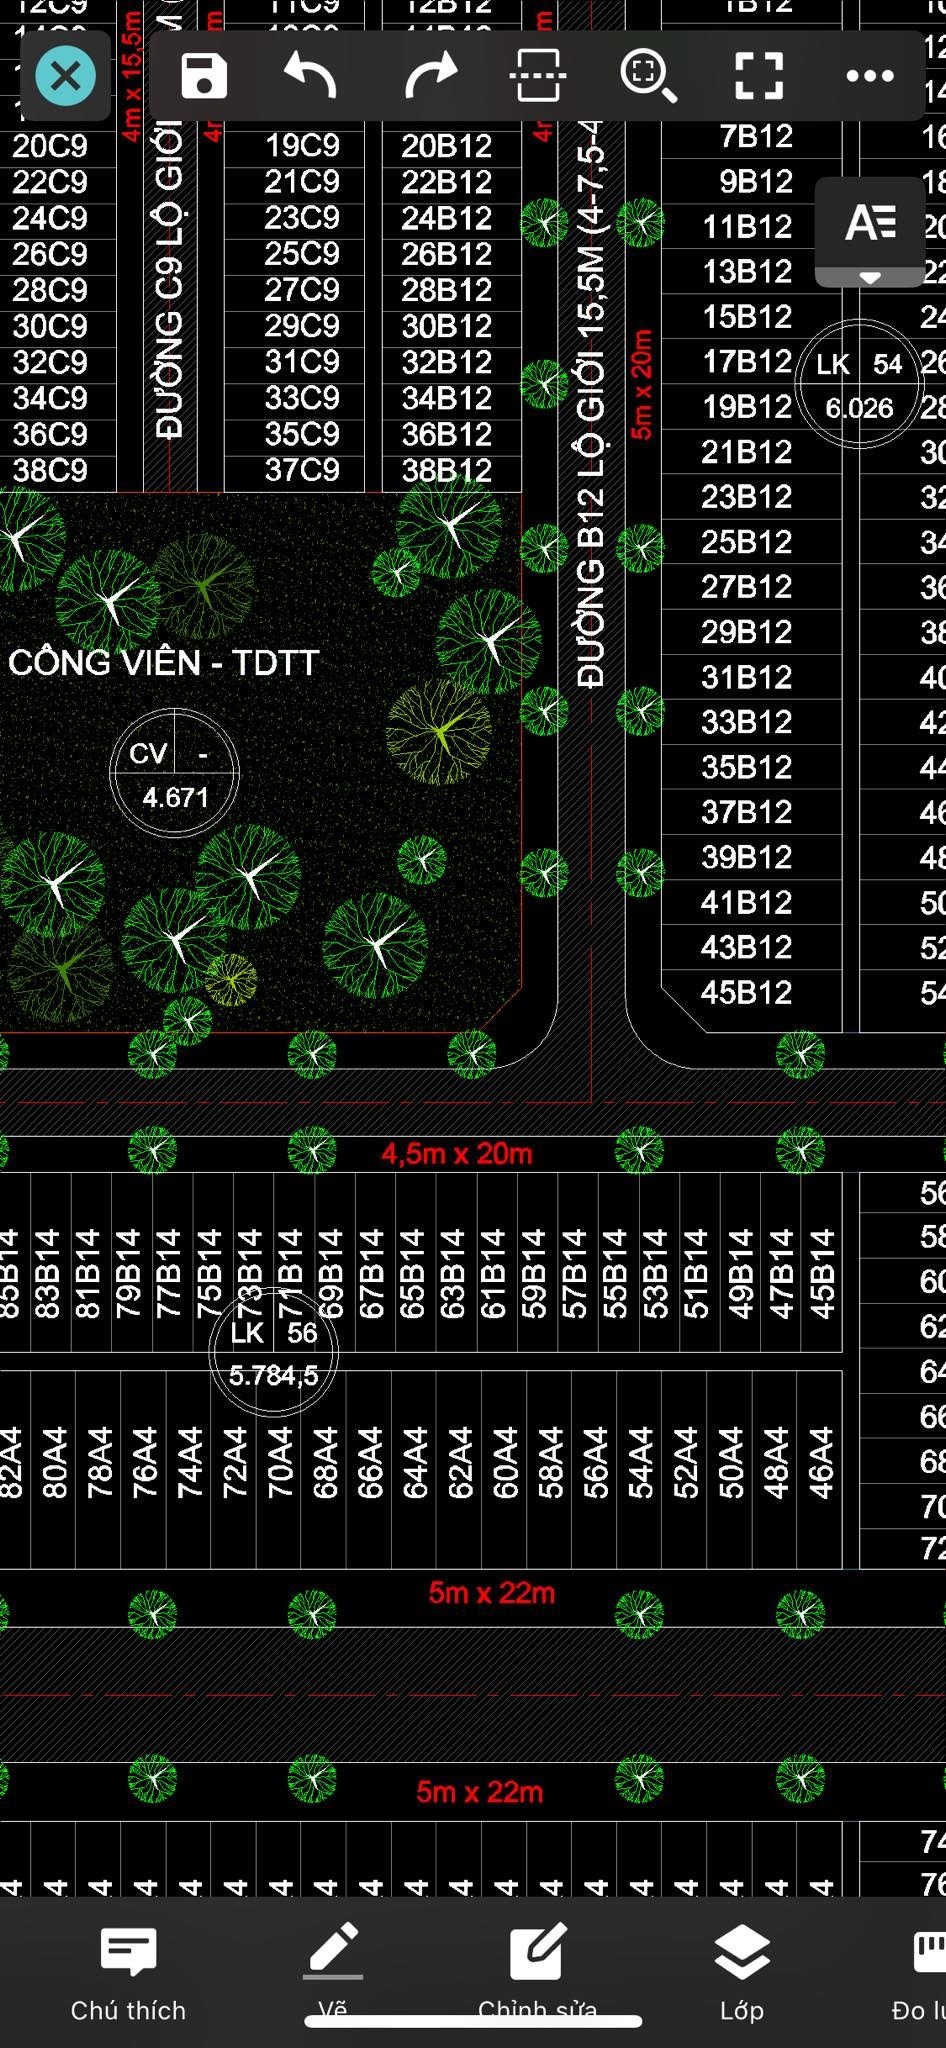Select plot 45B12
The image size is (946, 2048).
pos(747,993)
